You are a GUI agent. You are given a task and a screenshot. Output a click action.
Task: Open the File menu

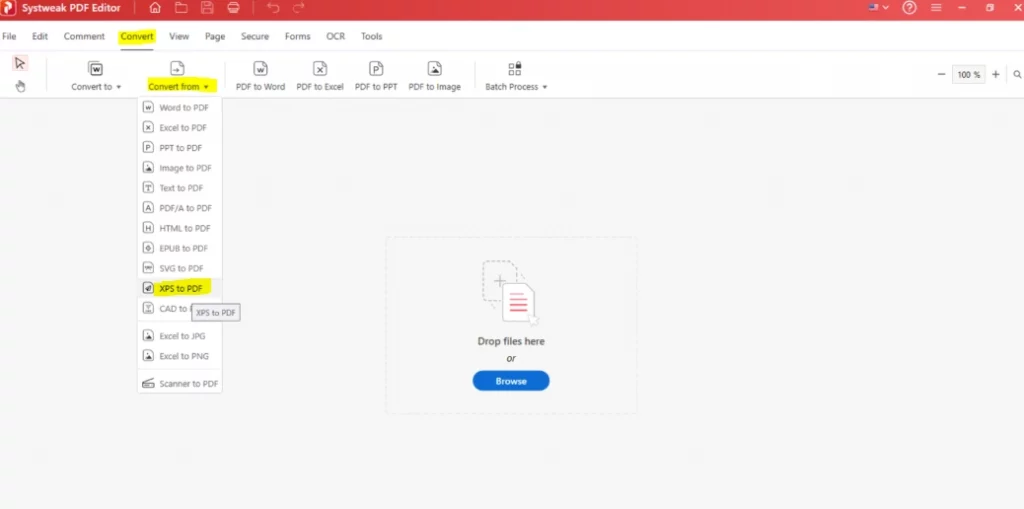point(9,37)
